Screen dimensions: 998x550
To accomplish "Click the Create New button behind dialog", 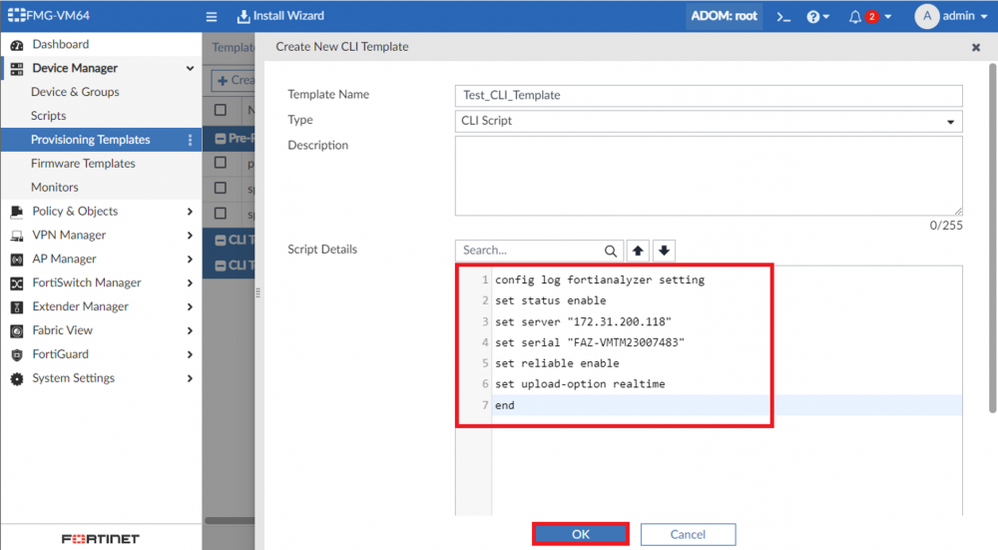I will click(233, 80).
